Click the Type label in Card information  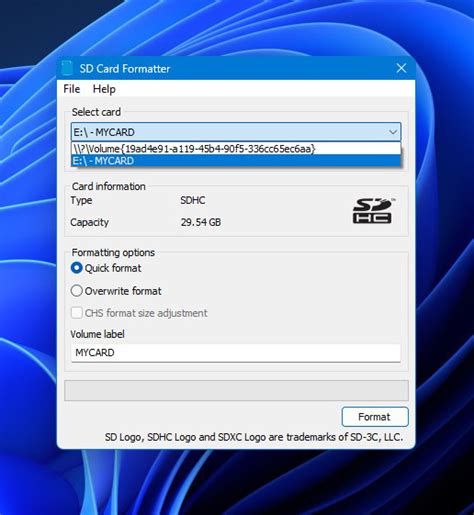pyautogui.click(x=81, y=201)
